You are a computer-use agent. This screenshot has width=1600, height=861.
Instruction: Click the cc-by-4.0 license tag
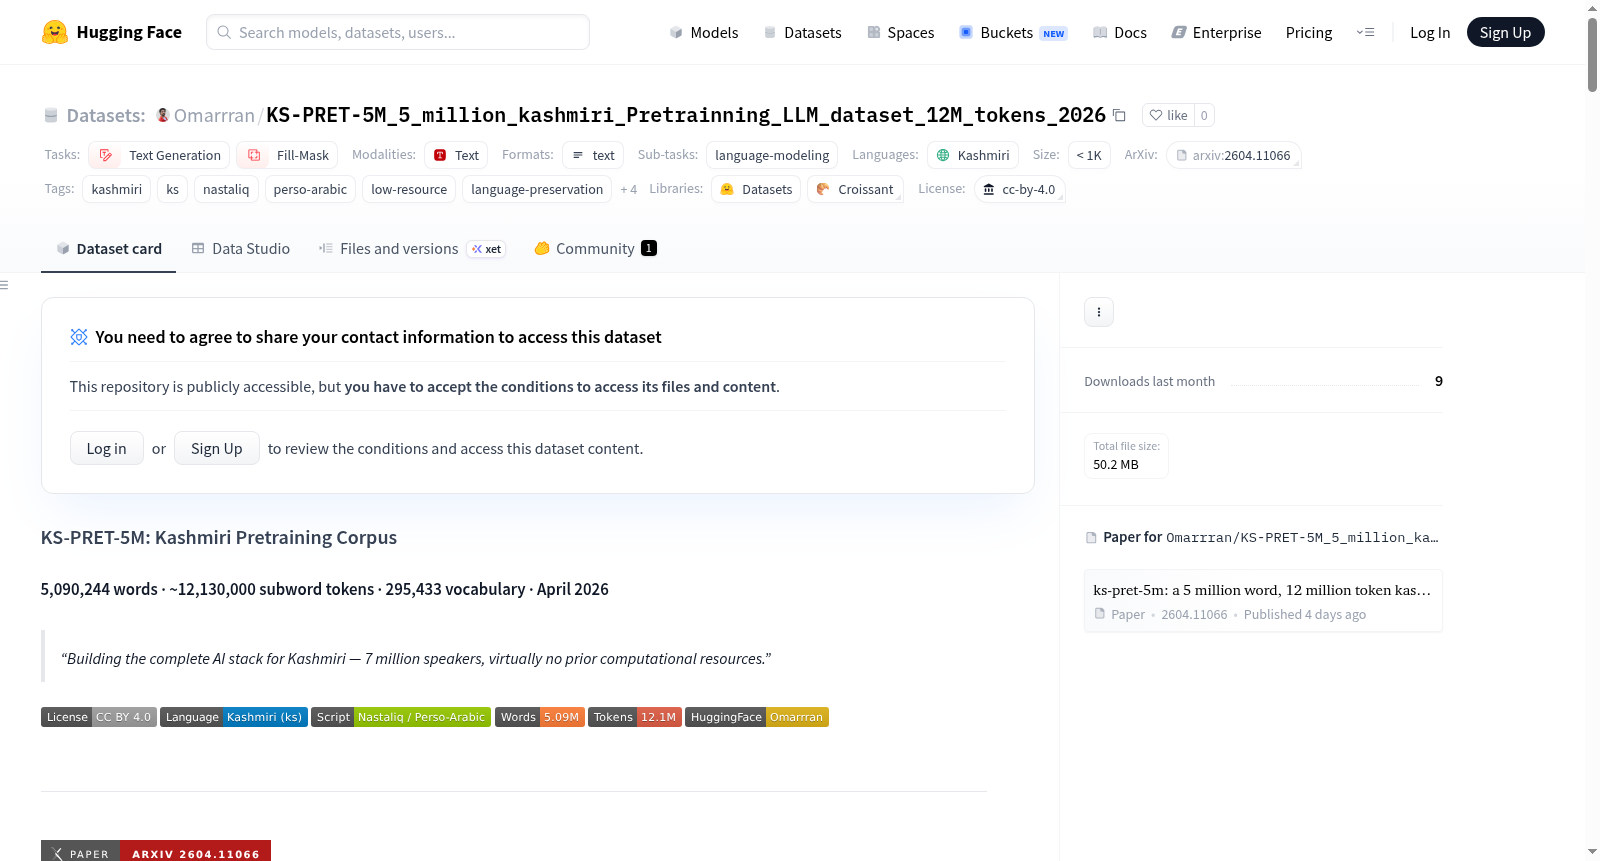(x=1019, y=189)
